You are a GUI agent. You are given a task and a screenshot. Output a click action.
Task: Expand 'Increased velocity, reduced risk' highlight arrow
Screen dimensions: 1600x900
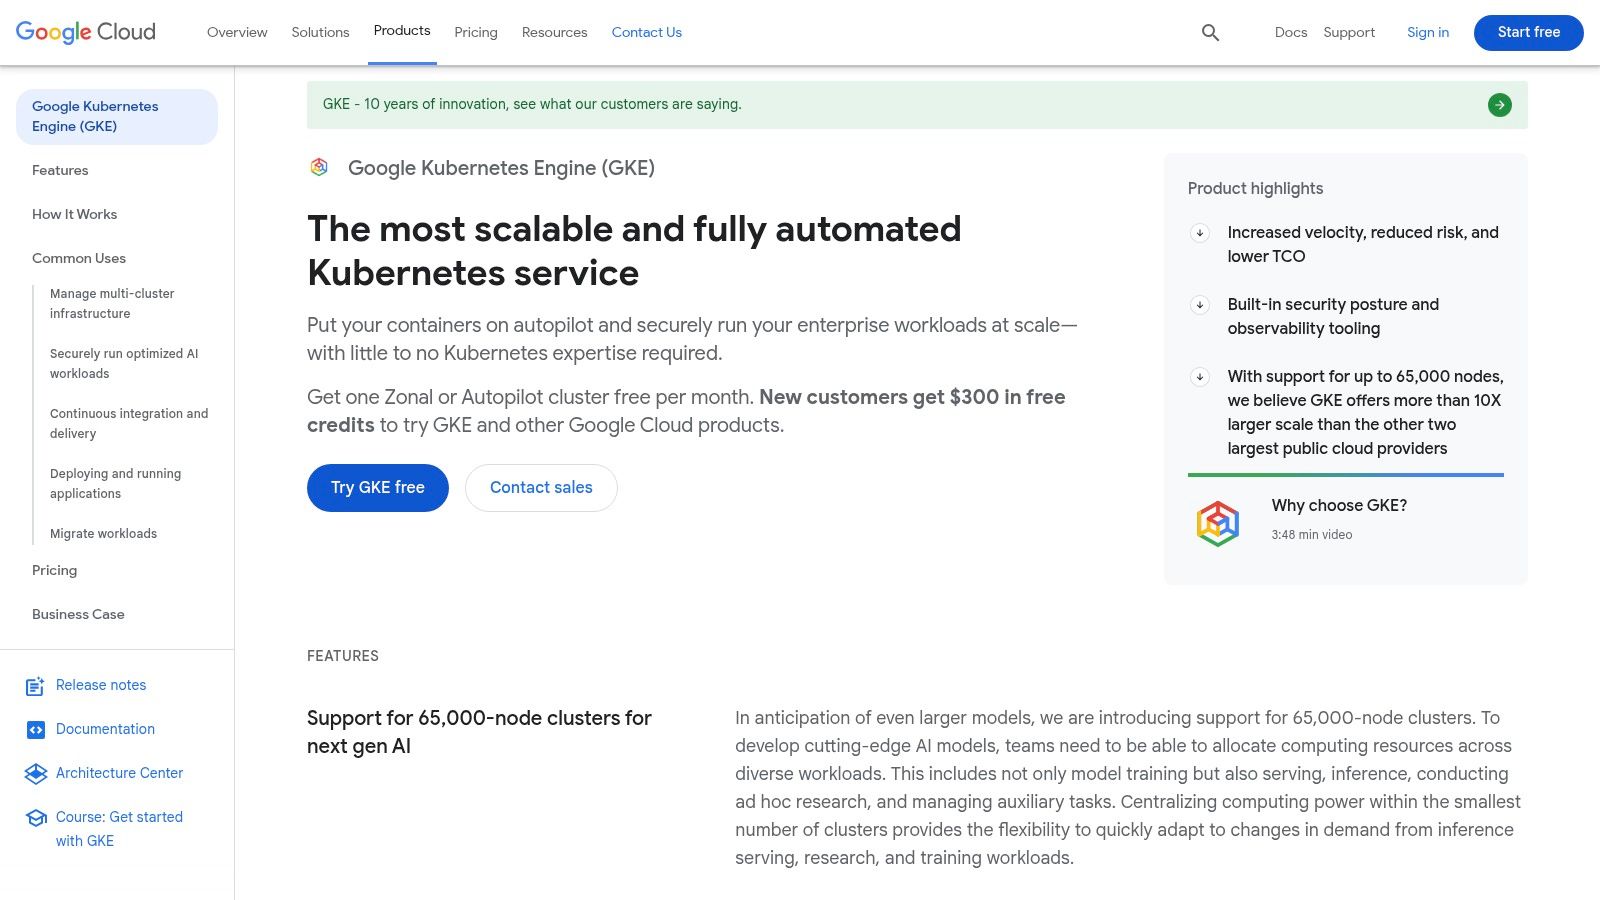(1200, 233)
